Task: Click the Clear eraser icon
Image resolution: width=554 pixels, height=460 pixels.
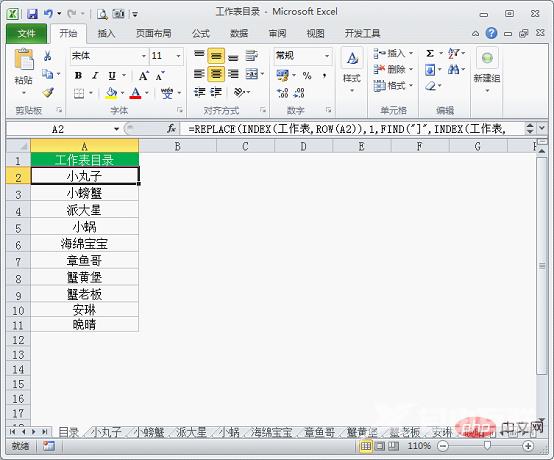Action: [x=430, y=85]
